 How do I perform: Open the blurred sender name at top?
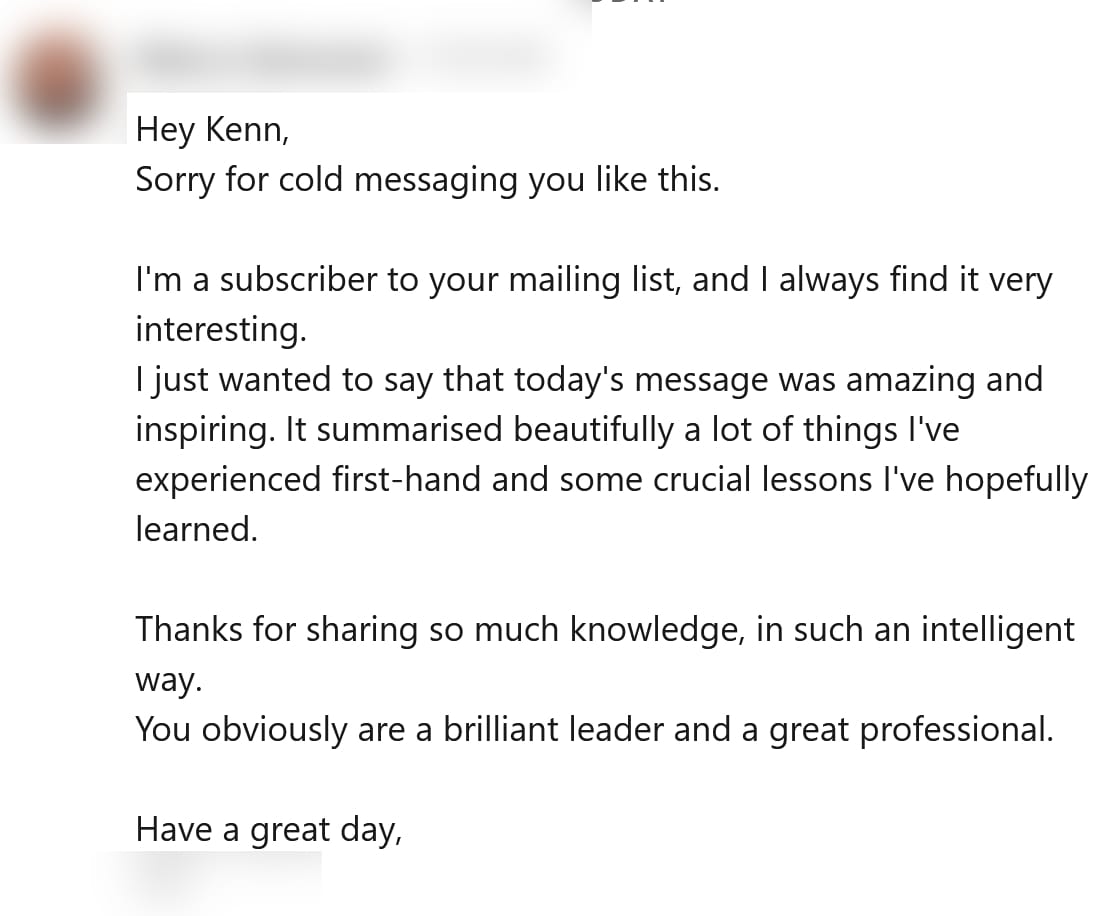click(x=260, y=58)
